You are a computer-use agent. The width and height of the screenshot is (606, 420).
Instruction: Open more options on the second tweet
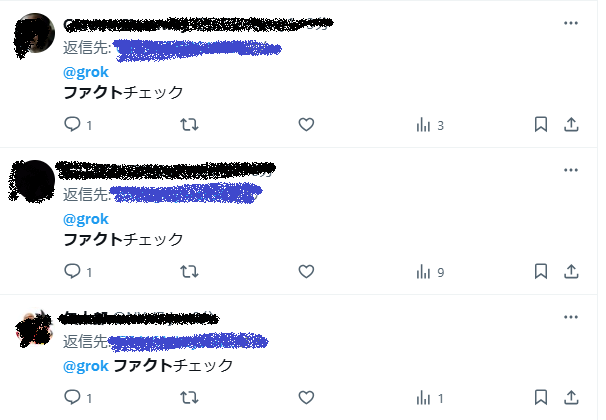point(571,170)
